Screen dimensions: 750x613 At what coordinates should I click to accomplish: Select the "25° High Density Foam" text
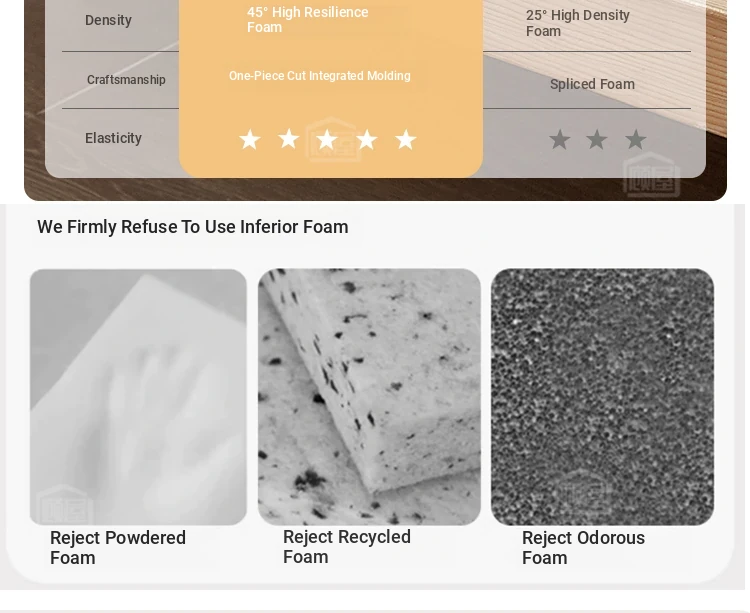tap(578, 23)
